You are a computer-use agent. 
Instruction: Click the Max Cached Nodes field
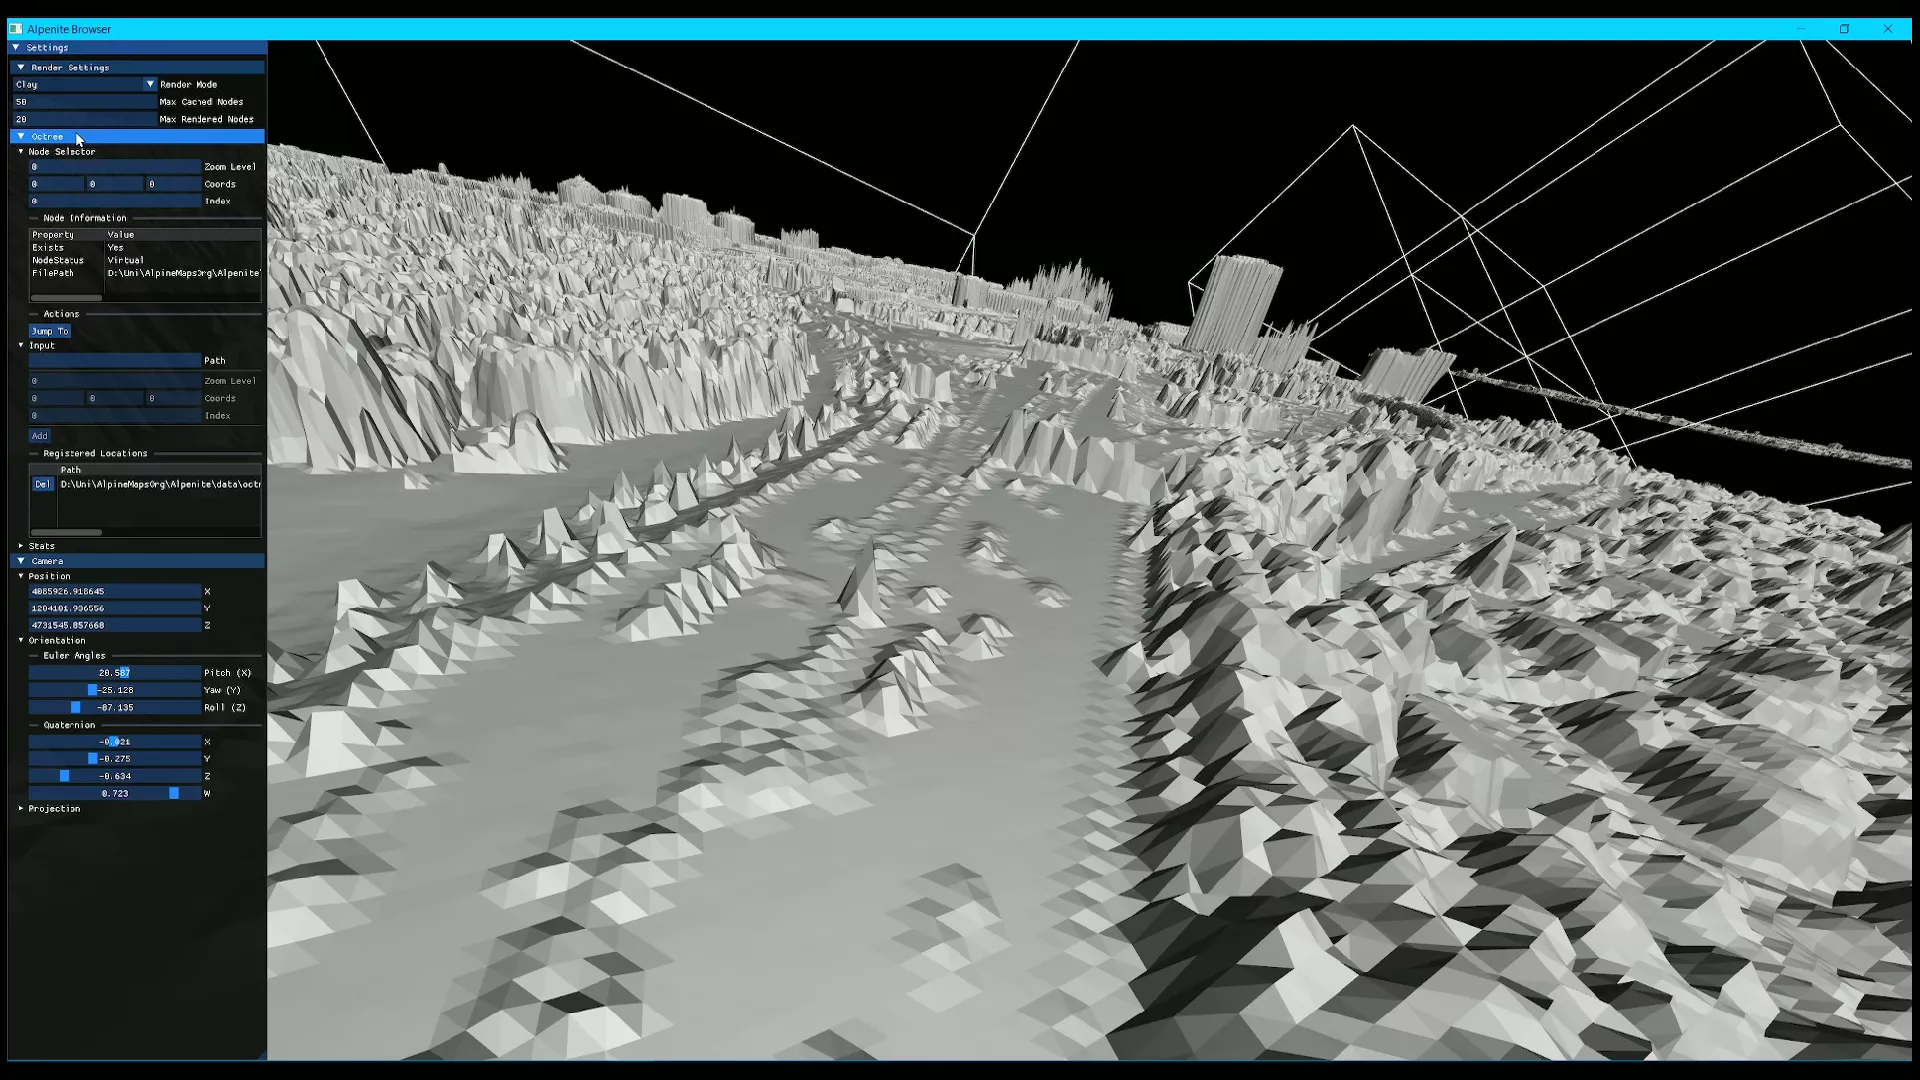(85, 102)
